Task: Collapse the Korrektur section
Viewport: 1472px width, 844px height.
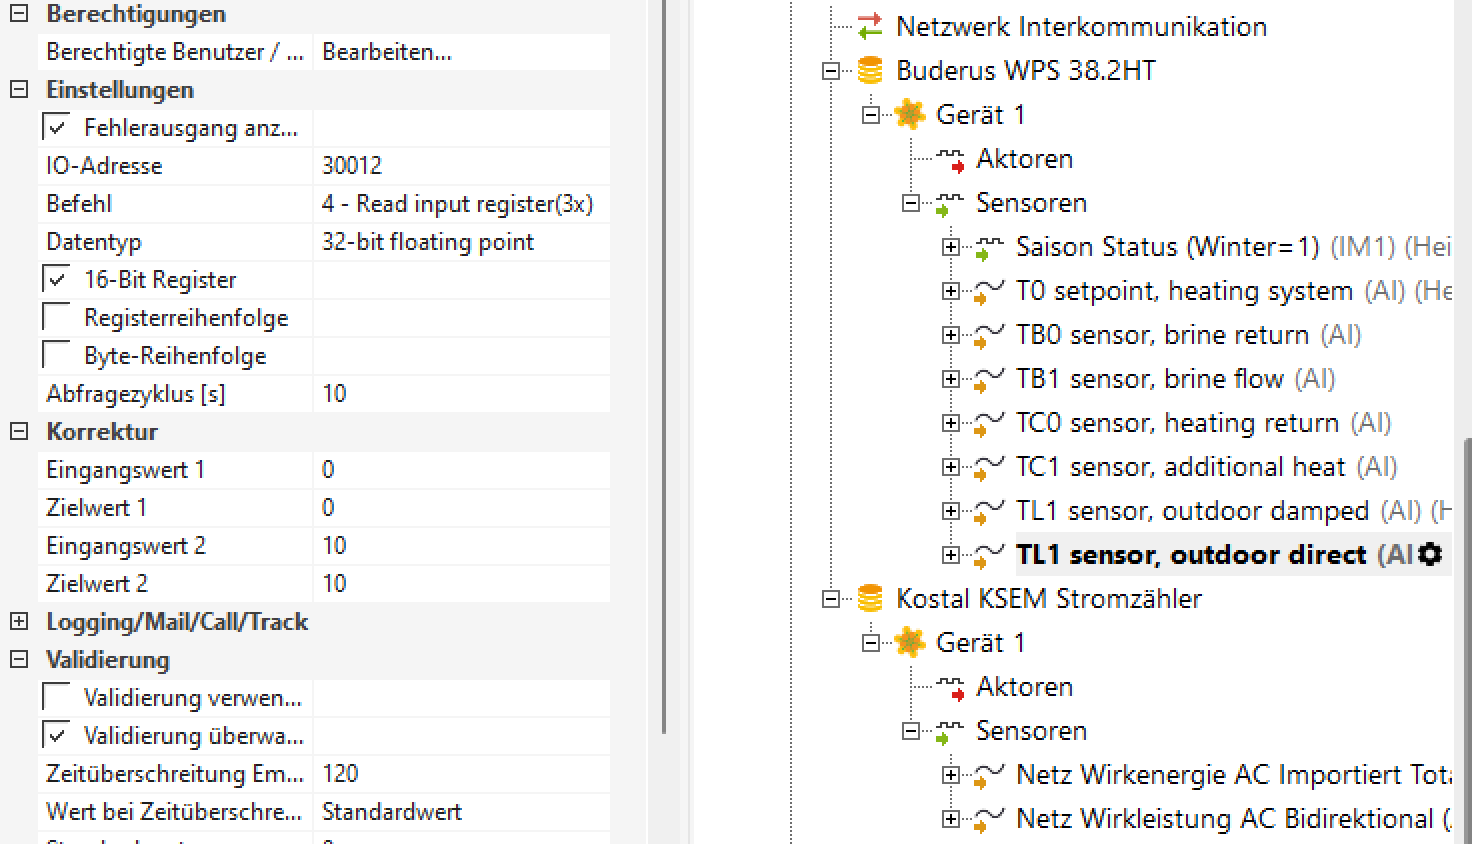Action: (19, 432)
